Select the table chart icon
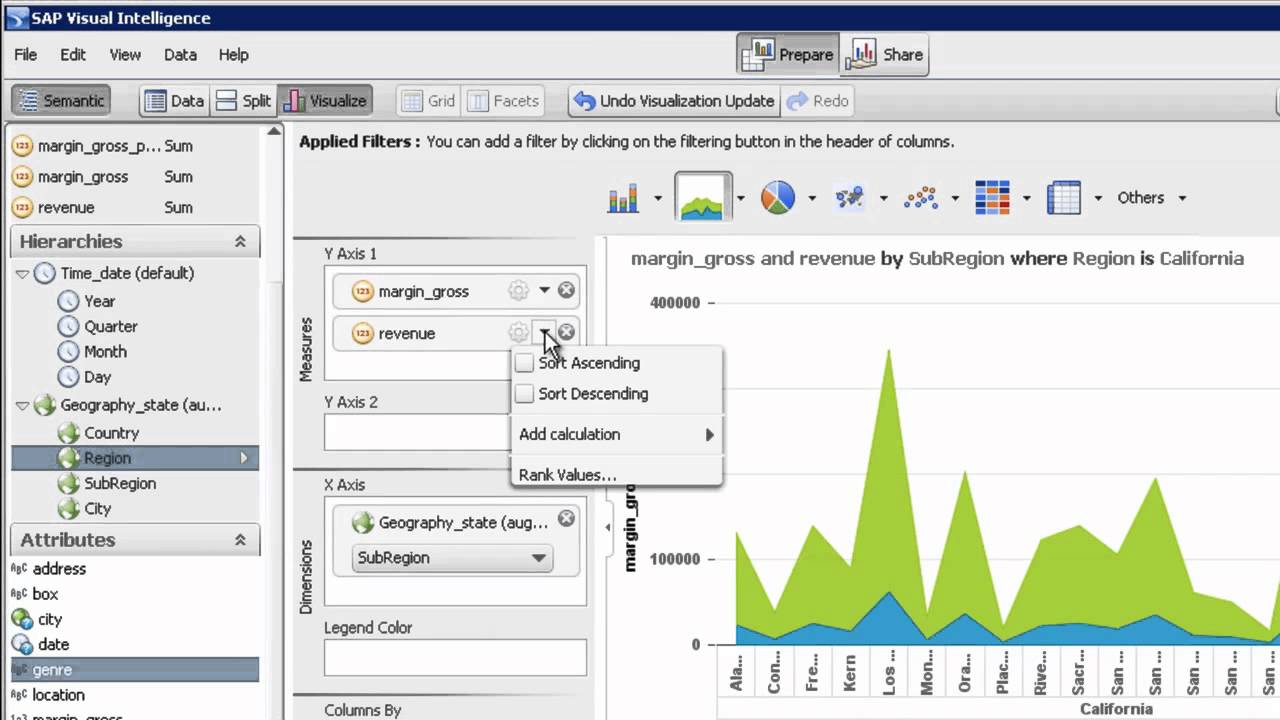This screenshot has width=1280, height=720. point(1064,198)
